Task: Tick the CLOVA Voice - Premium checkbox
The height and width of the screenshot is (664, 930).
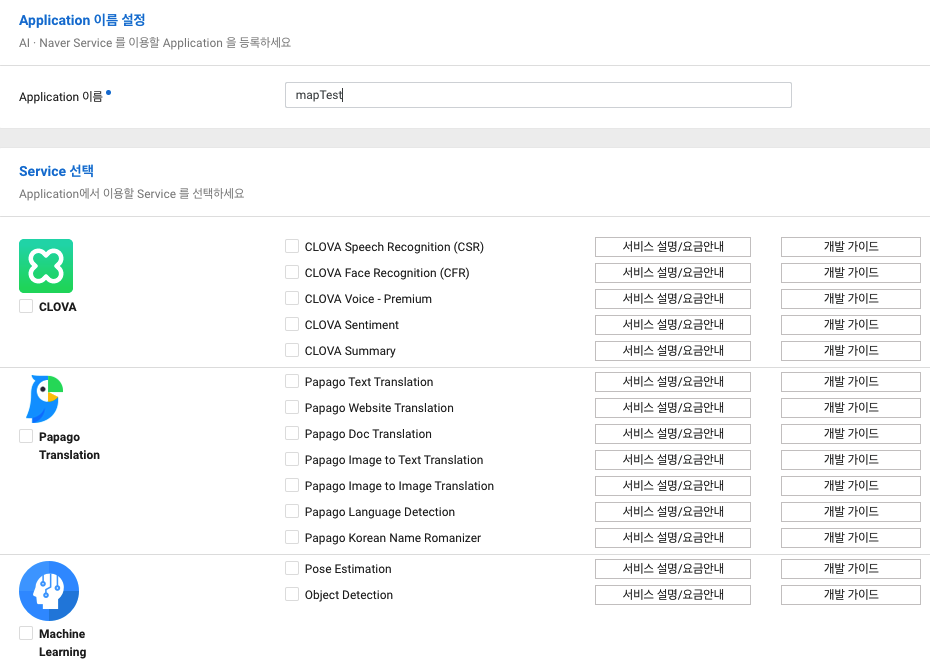Action: [292, 298]
